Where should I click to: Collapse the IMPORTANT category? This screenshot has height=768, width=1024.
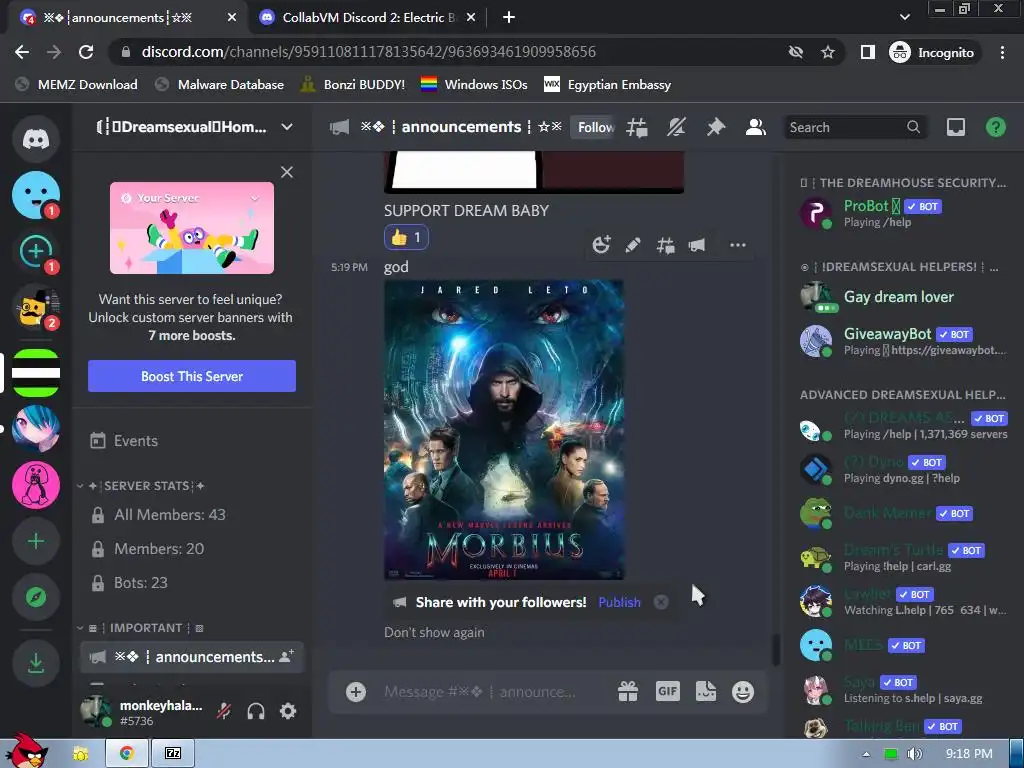[x=140, y=628]
